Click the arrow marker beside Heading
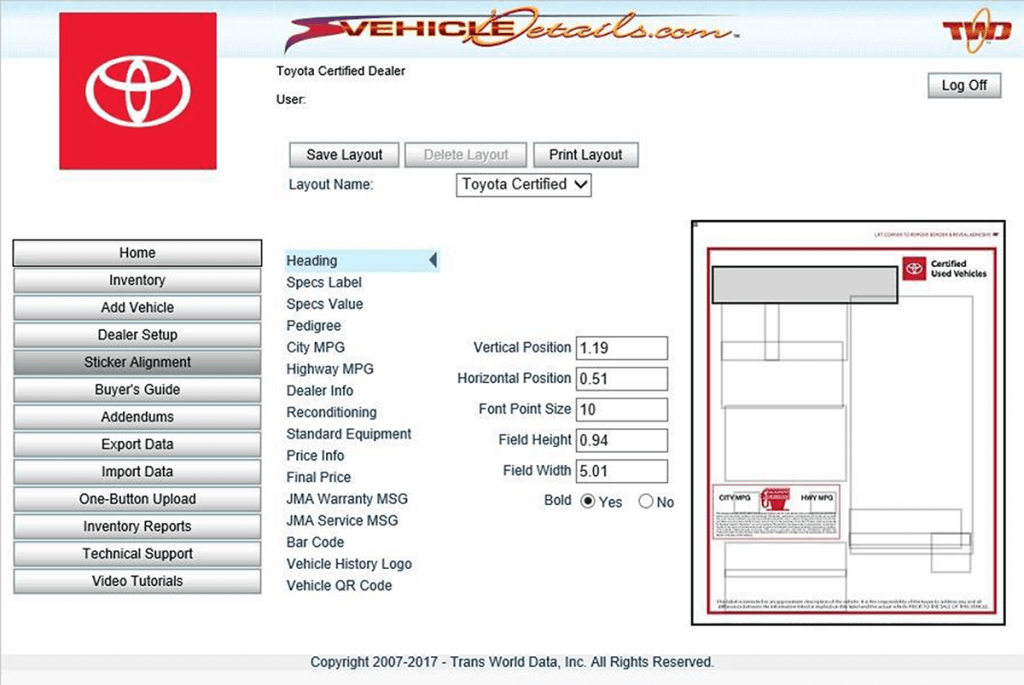Screen dimensions: 1024x685 [x=432, y=261]
